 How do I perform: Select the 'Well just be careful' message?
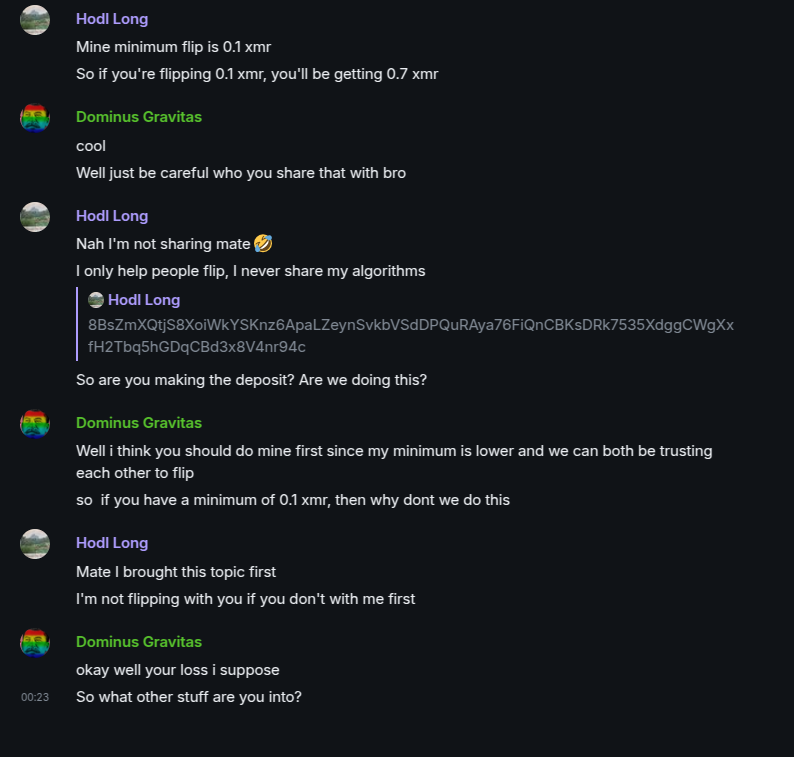coord(241,173)
